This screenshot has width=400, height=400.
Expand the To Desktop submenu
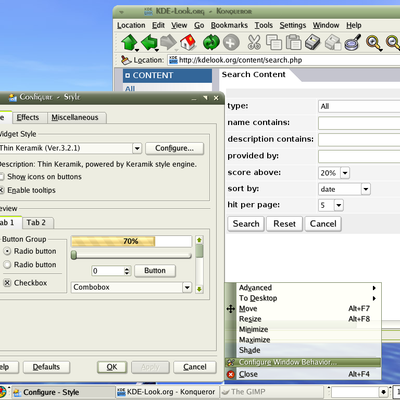(309, 298)
